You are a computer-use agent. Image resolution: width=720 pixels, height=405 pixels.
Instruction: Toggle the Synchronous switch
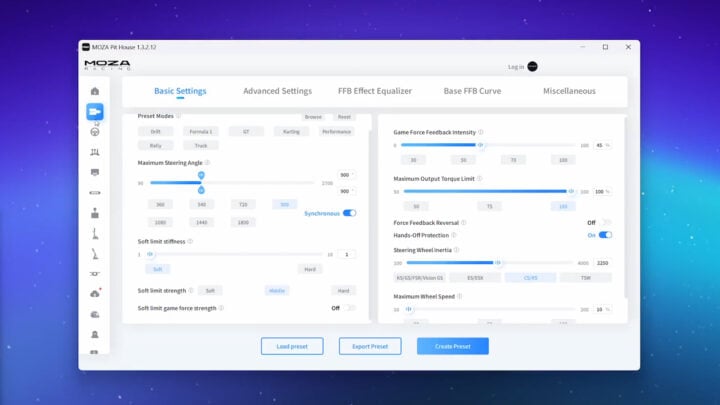[x=349, y=213]
